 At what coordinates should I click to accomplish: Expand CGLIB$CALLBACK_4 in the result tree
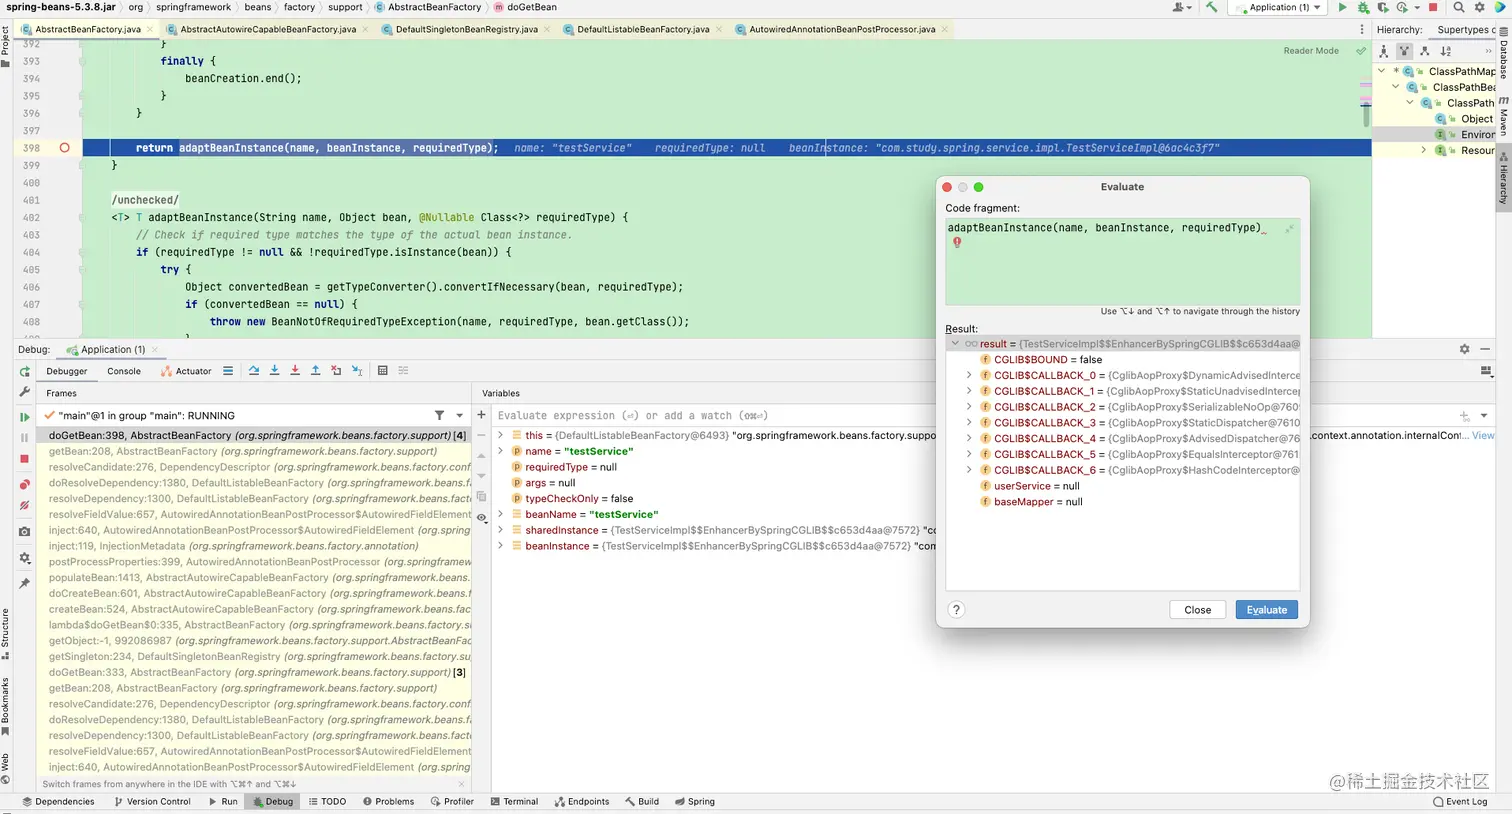pos(969,439)
